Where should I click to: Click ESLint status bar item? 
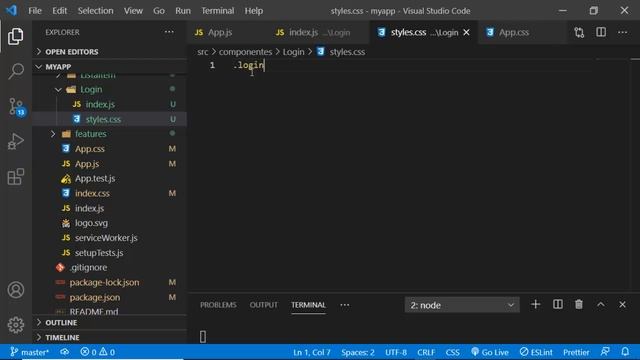coord(536,352)
